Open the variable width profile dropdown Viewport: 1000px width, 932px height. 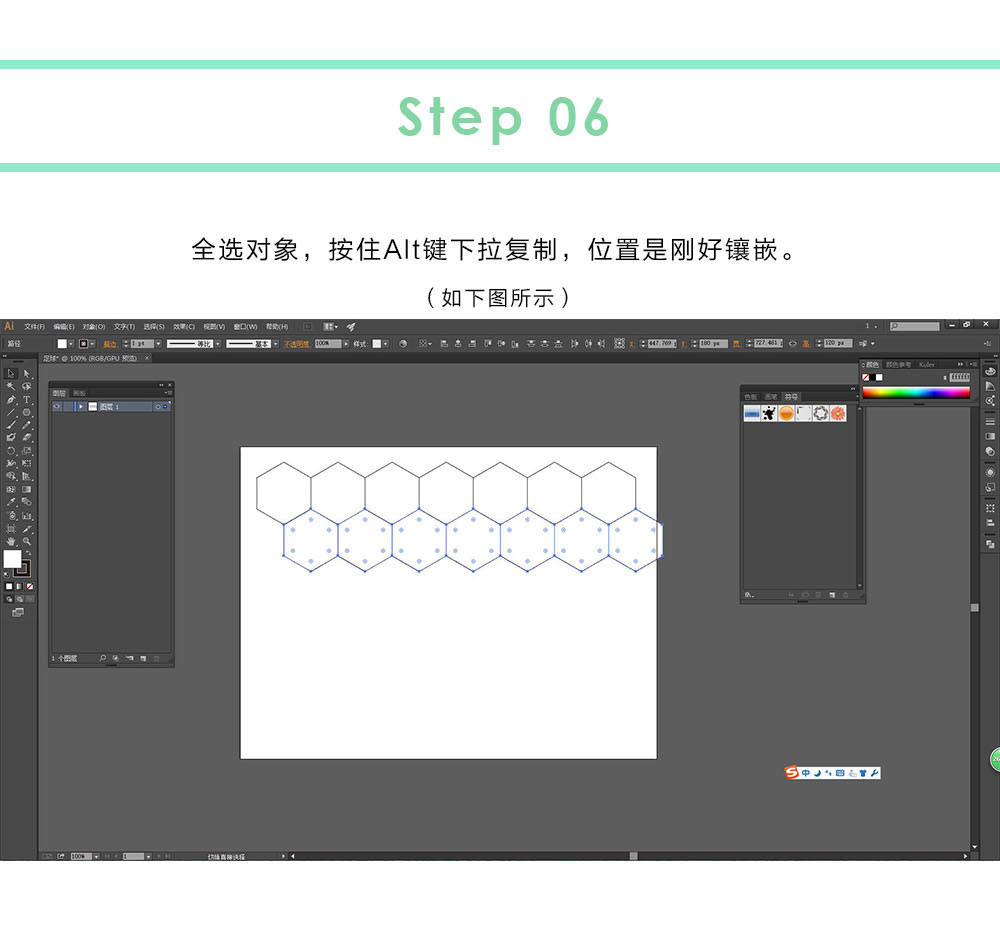[217, 344]
